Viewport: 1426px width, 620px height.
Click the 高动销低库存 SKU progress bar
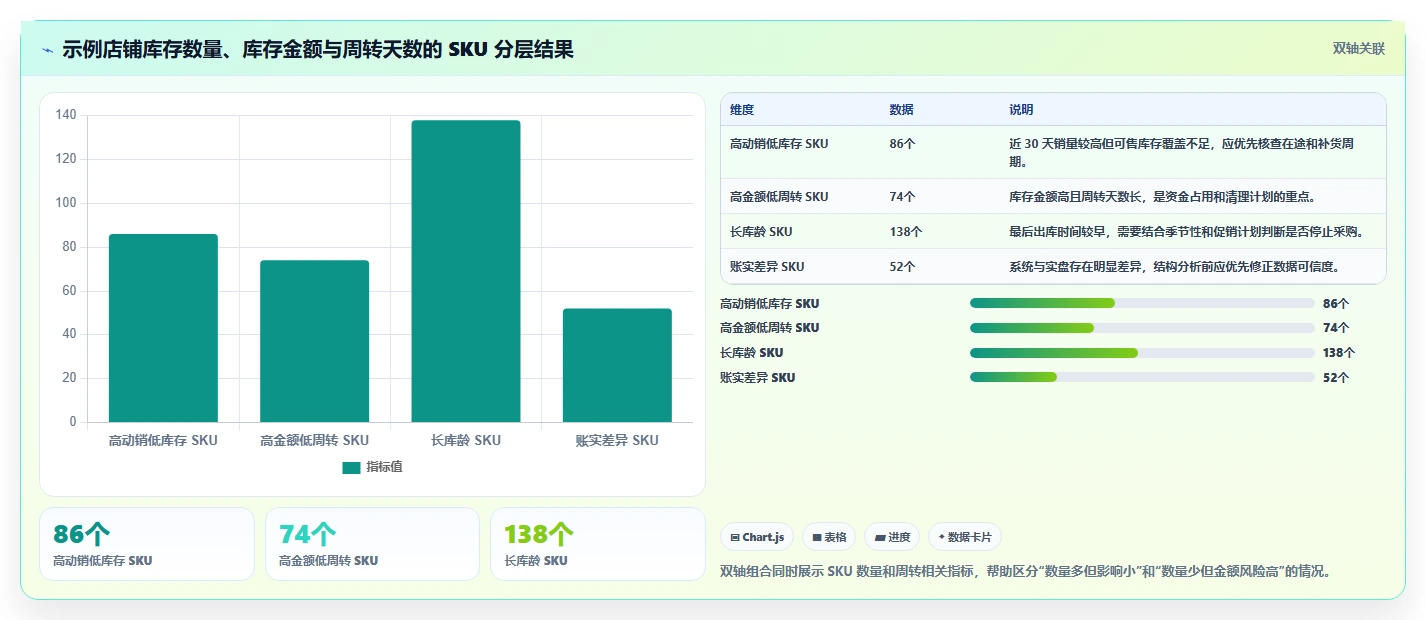[1142, 303]
